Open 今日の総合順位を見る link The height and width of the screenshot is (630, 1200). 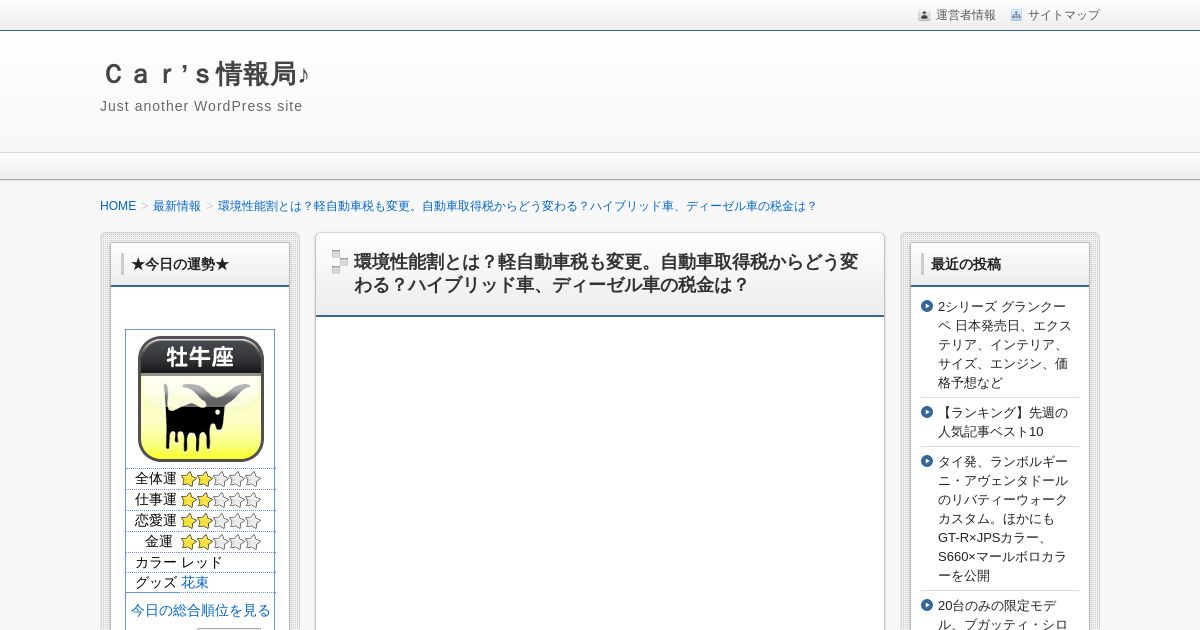coord(200,610)
